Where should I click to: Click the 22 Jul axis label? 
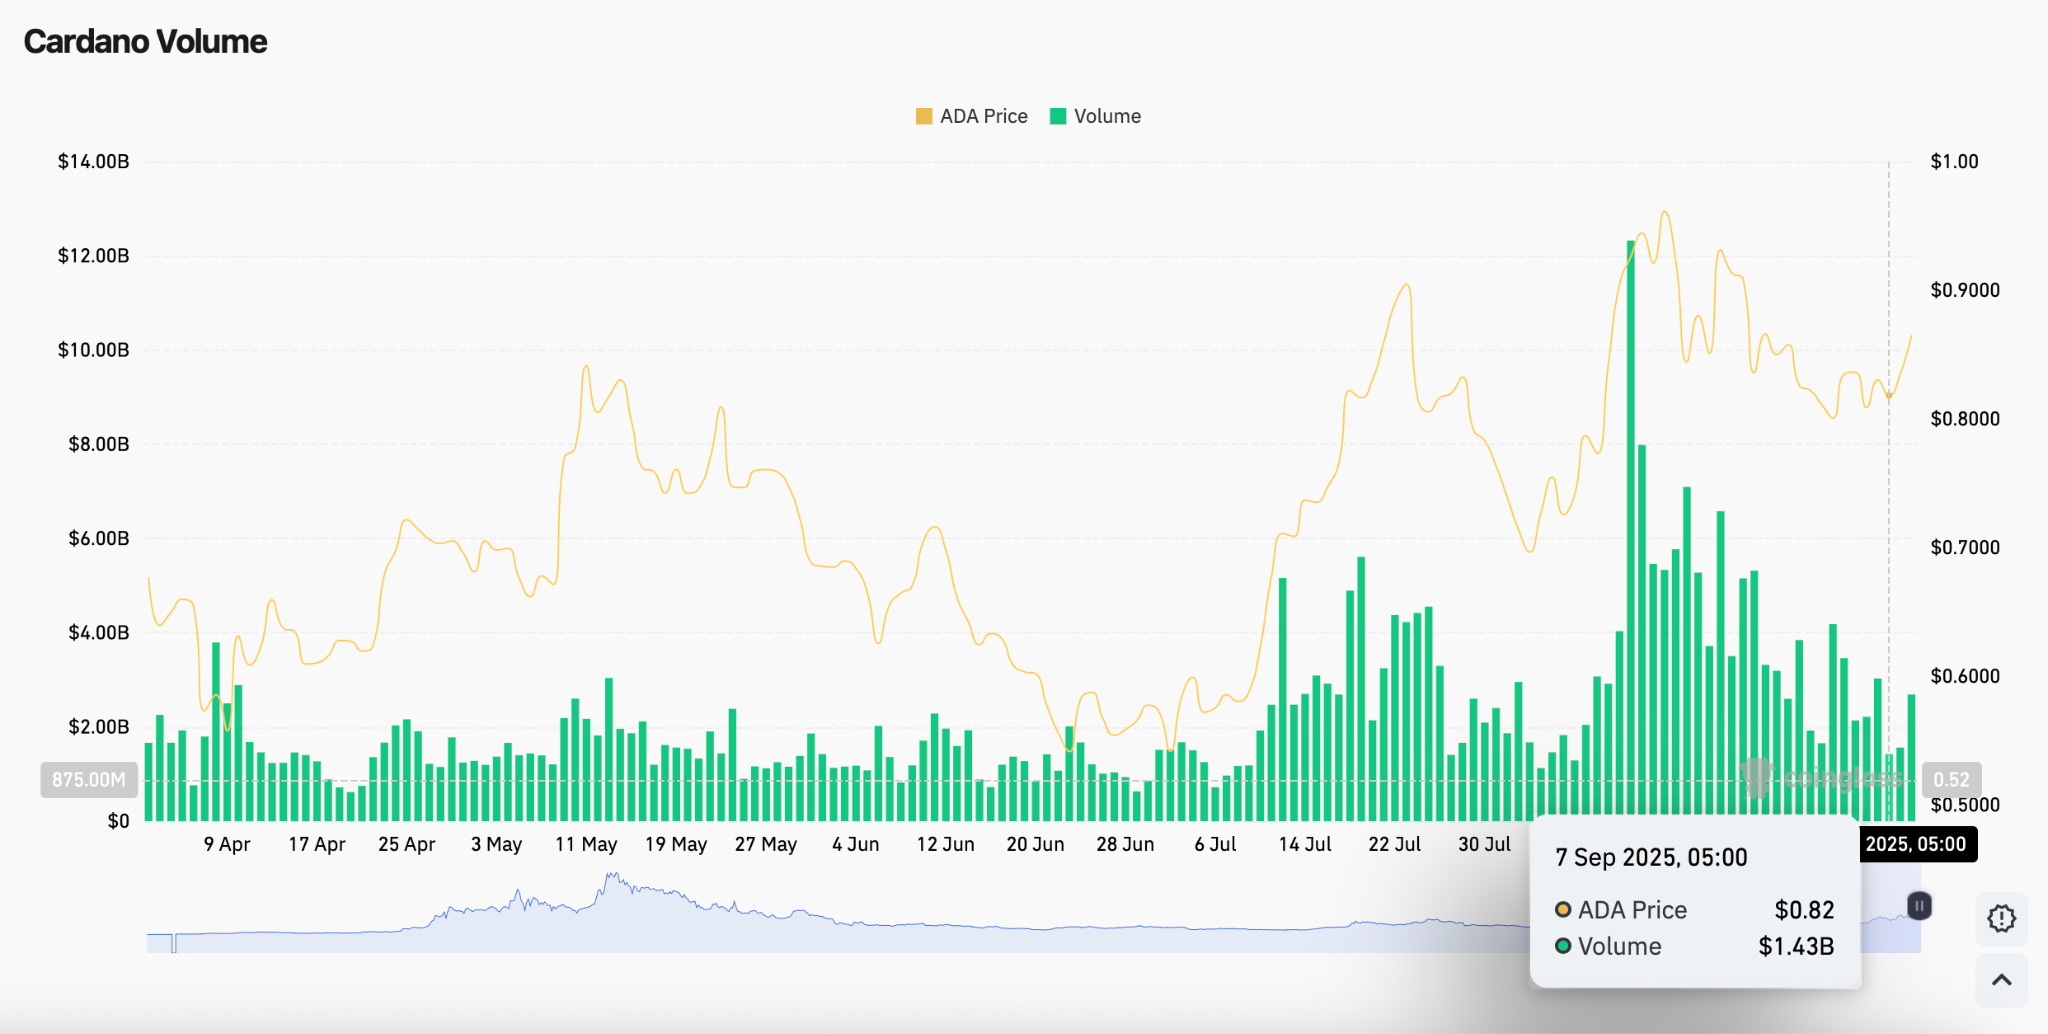click(x=1395, y=844)
